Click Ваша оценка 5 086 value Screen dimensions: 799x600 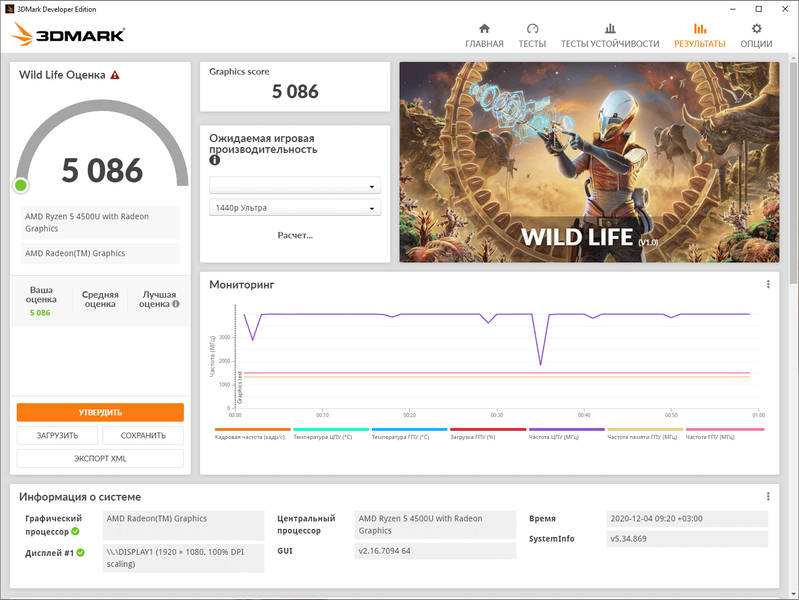[40, 312]
